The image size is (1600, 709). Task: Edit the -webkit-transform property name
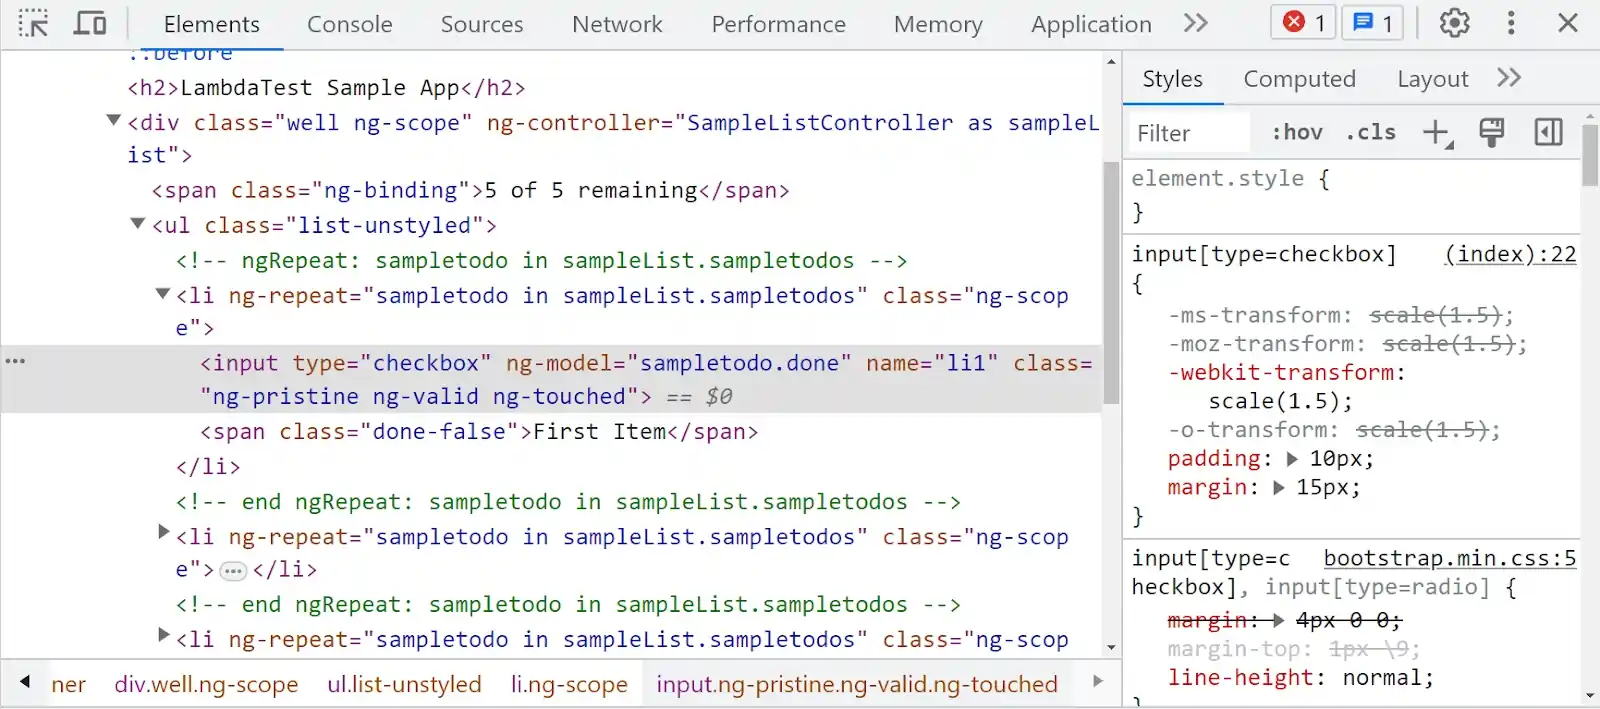1280,373
